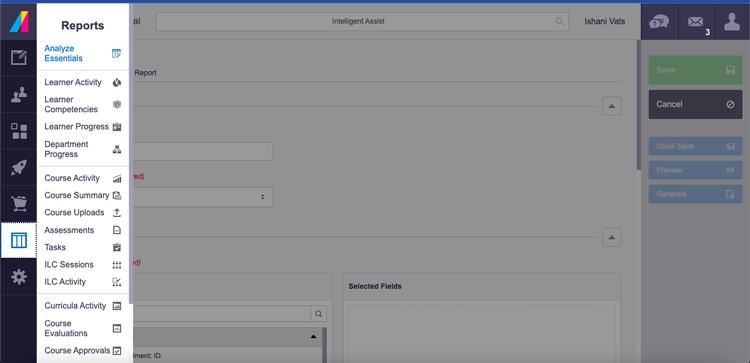Open Course Uploads report

(x=82, y=212)
